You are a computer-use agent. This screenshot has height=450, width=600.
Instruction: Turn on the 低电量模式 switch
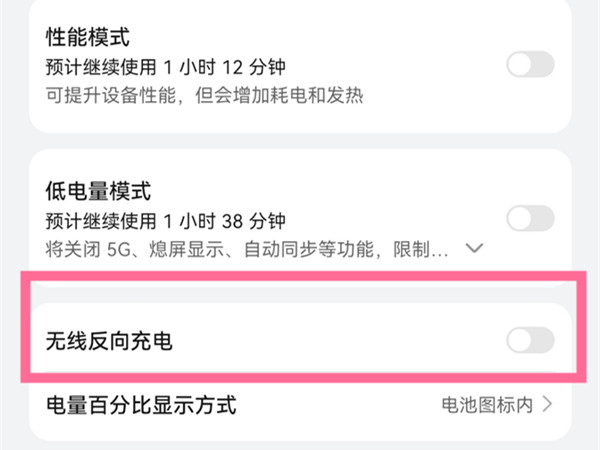click(530, 218)
